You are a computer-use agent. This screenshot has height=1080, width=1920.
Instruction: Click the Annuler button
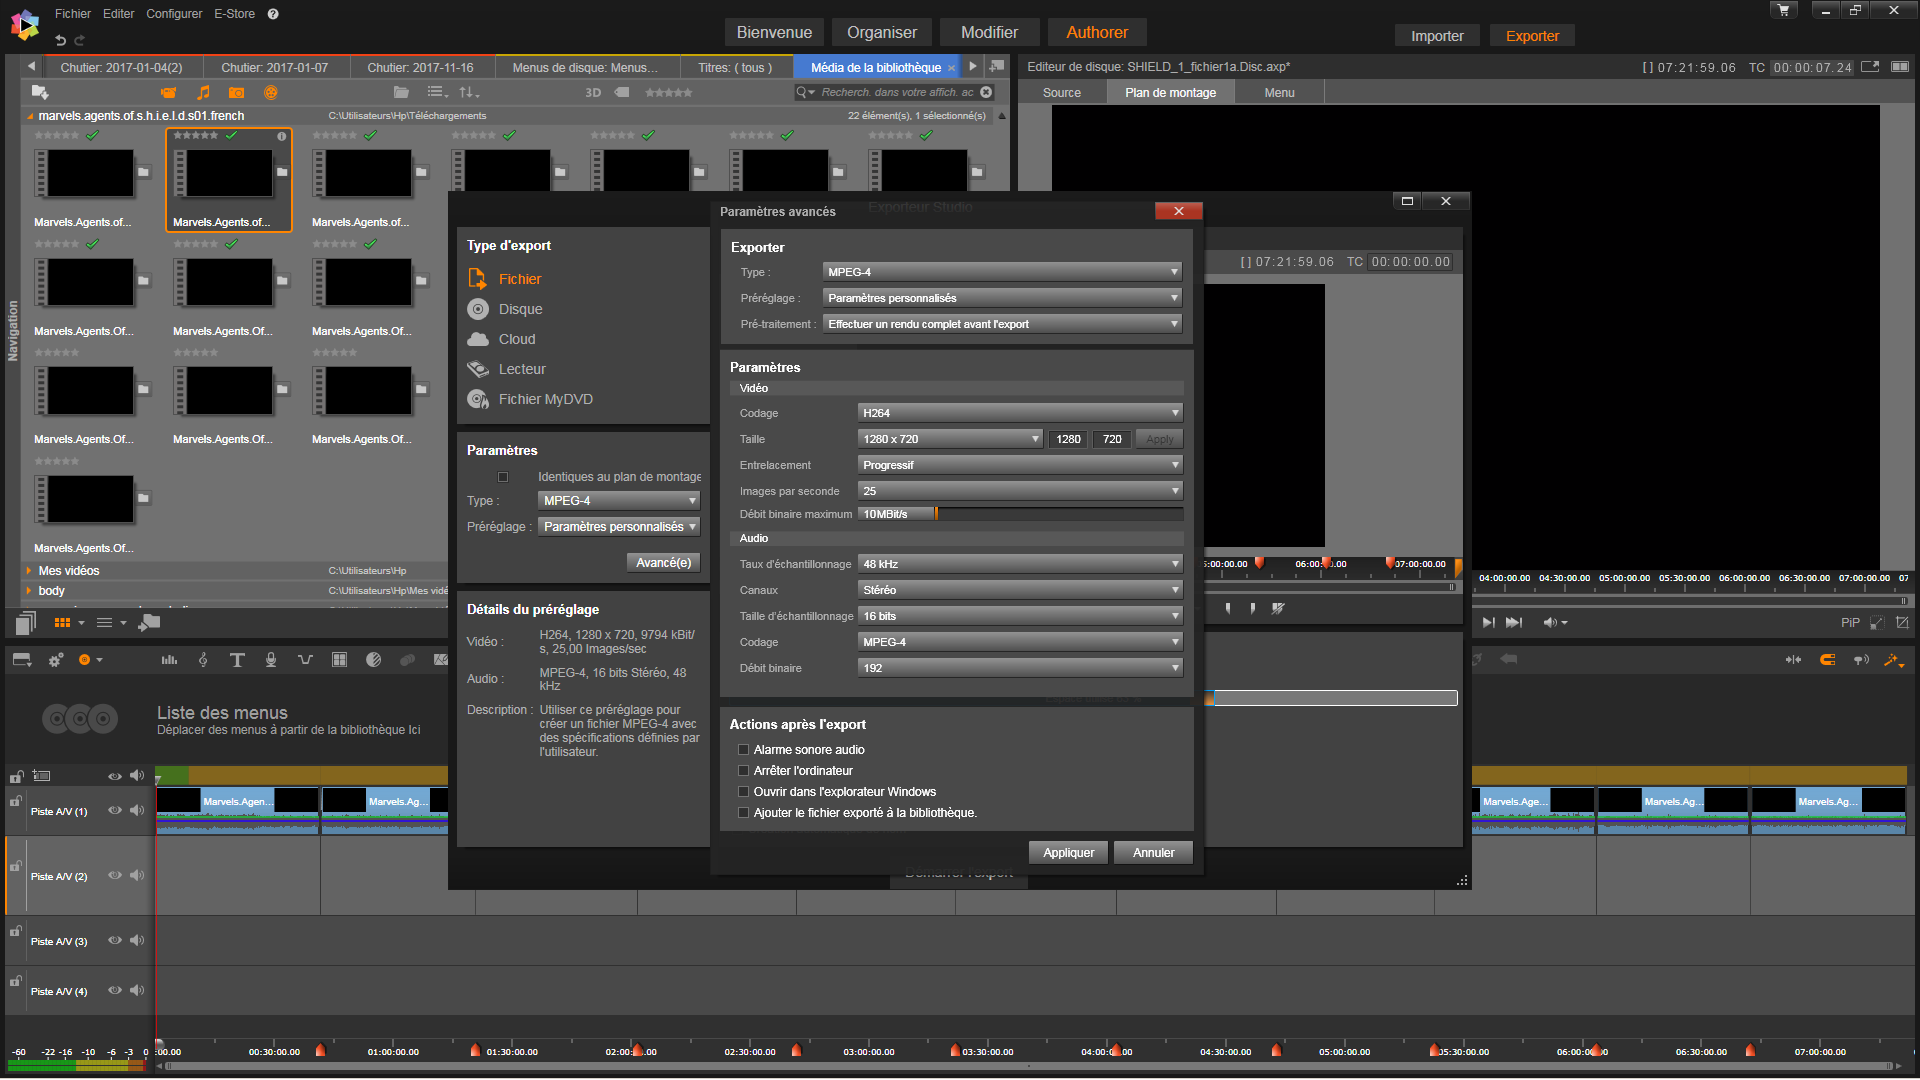(x=1153, y=853)
